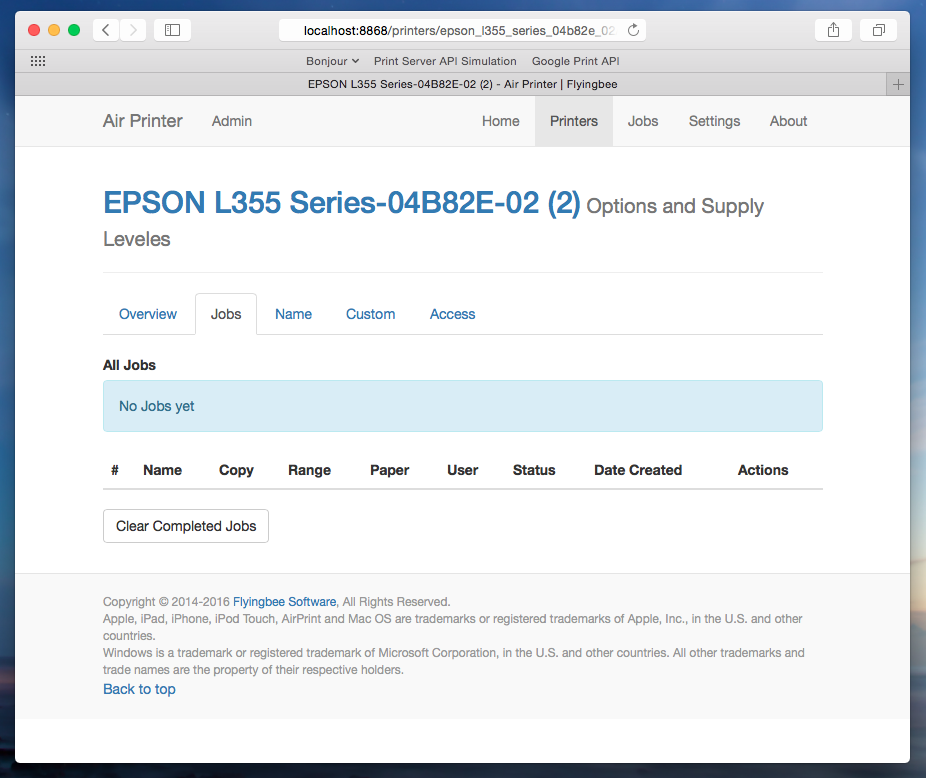926x778 pixels.
Task: Reload the page via refresh icon
Action: 633,30
